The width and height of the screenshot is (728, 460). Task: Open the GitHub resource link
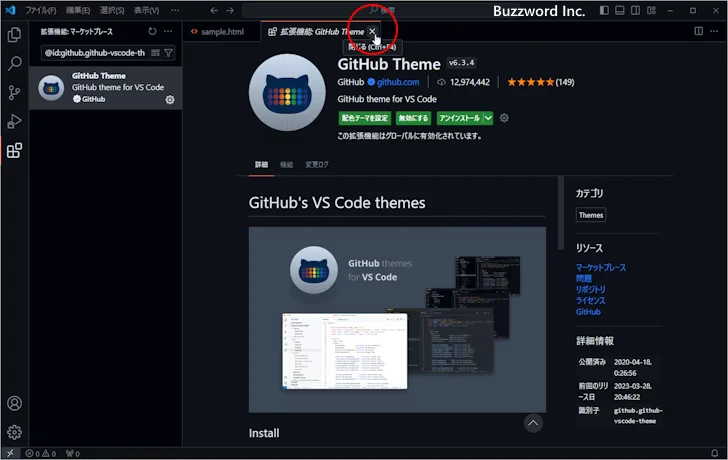pos(588,311)
